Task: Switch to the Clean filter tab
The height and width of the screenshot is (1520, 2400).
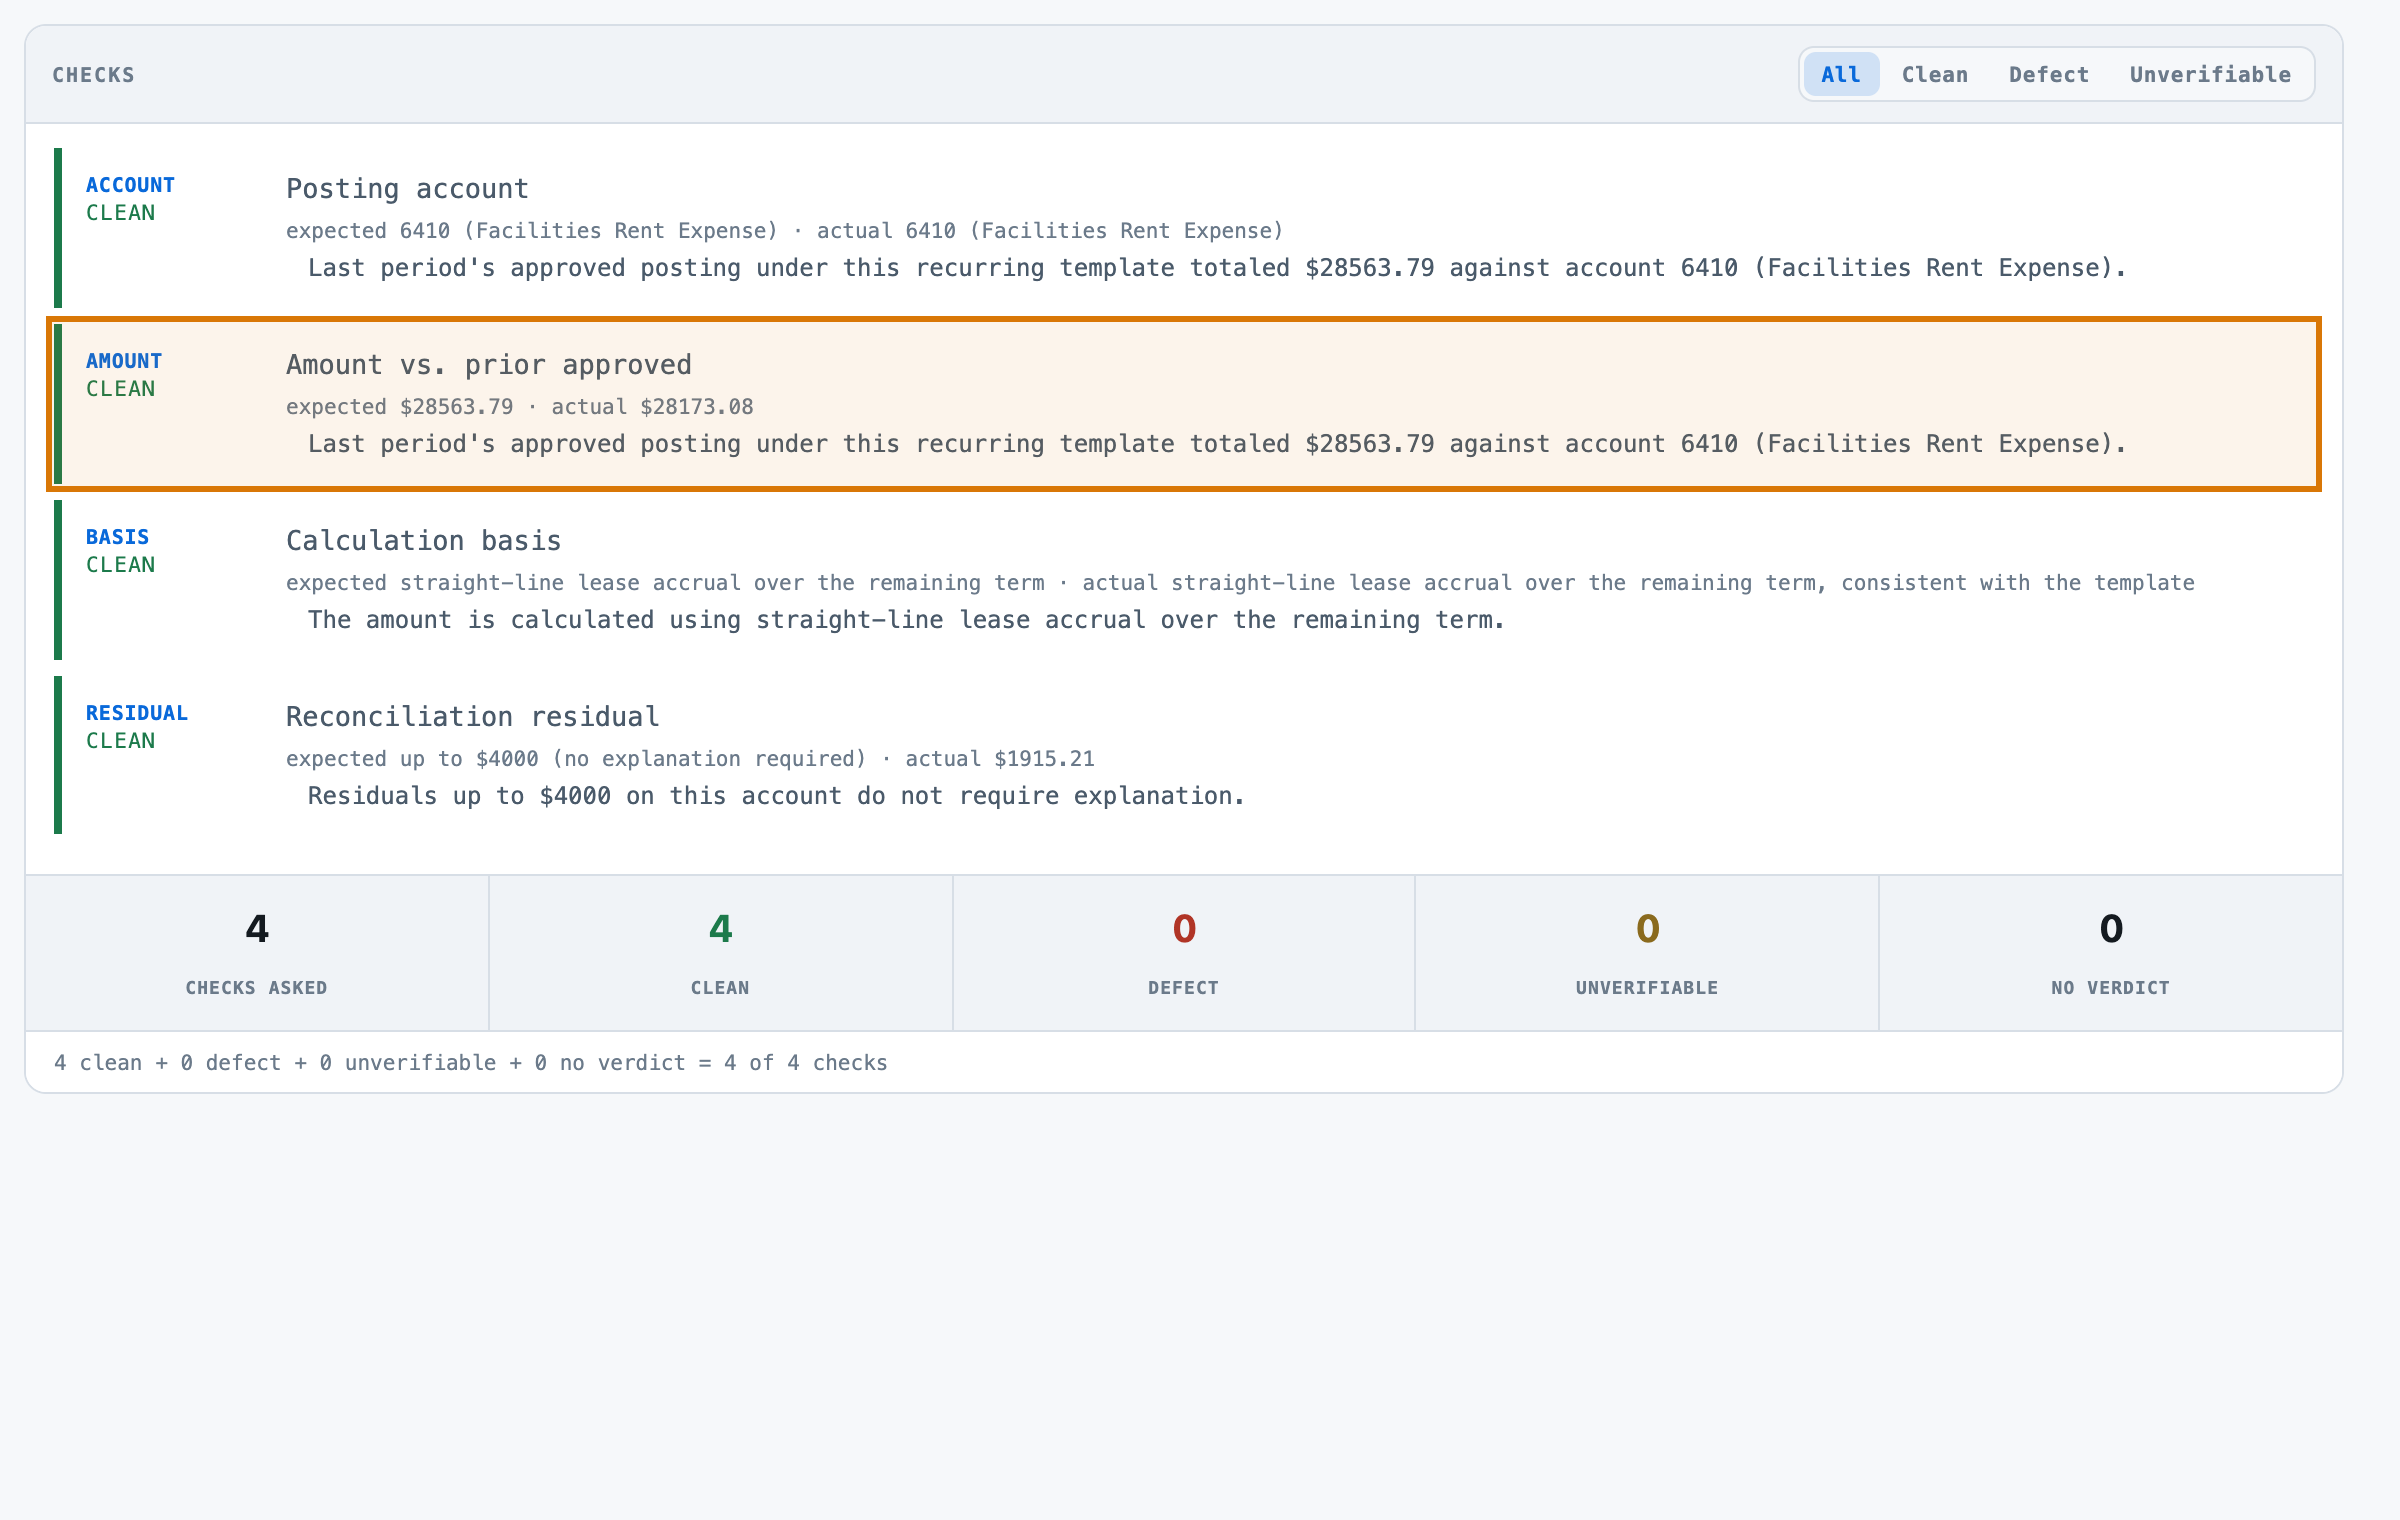Action: pyautogui.click(x=1934, y=74)
